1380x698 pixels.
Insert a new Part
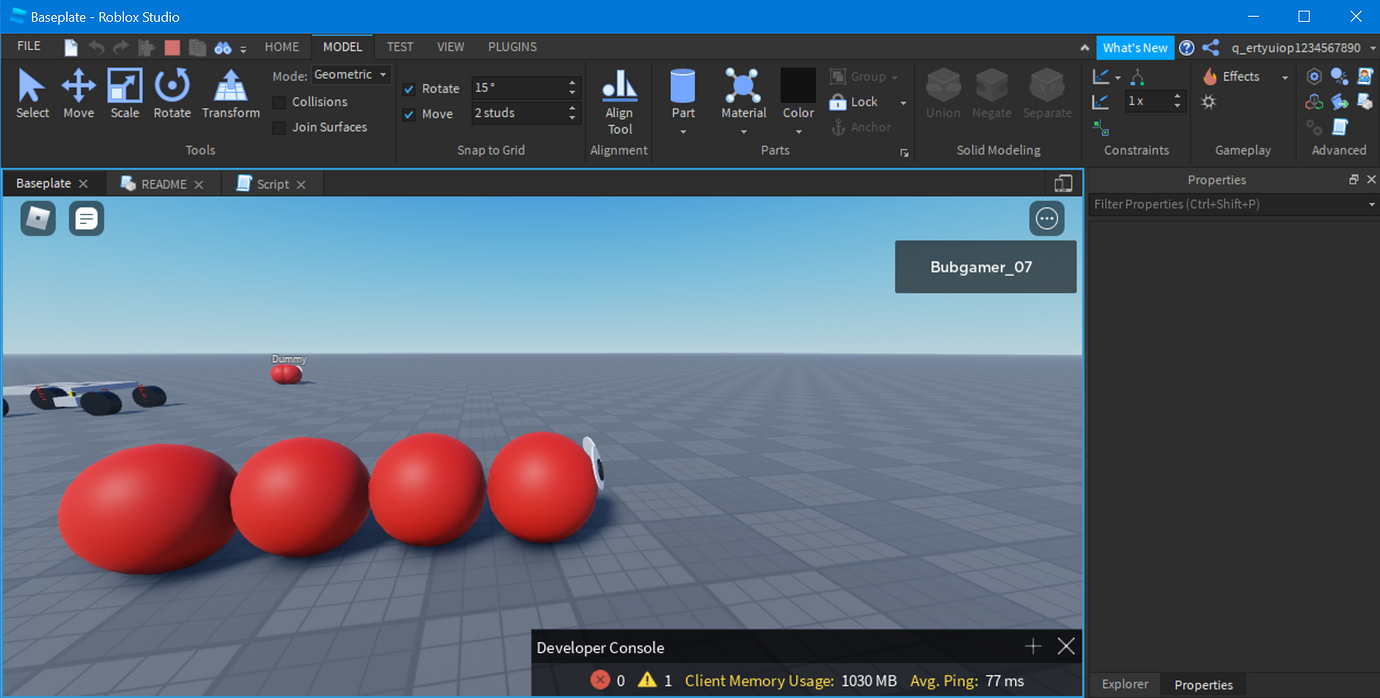click(x=682, y=93)
